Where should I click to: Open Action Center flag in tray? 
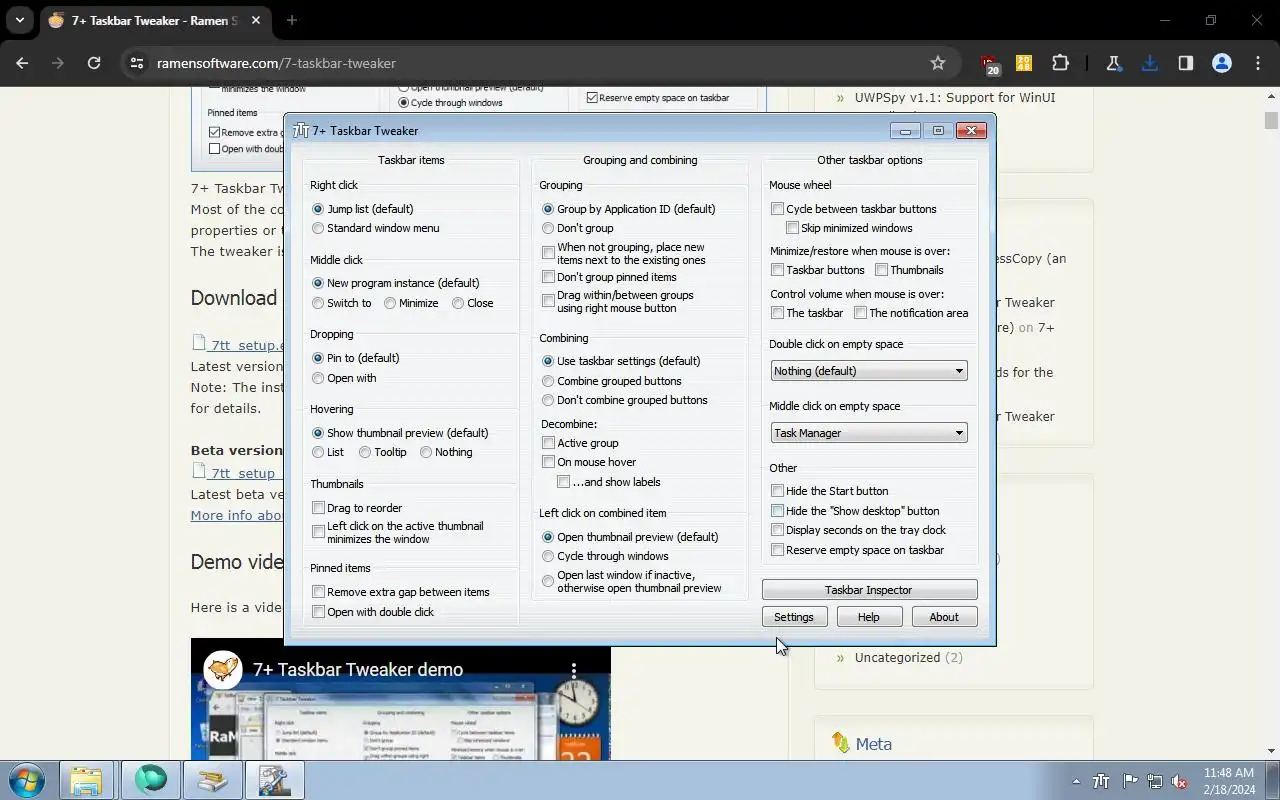(1130, 781)
